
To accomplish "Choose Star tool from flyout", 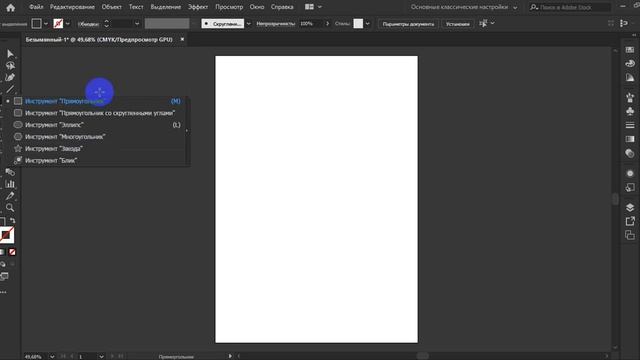I will 98,149.
